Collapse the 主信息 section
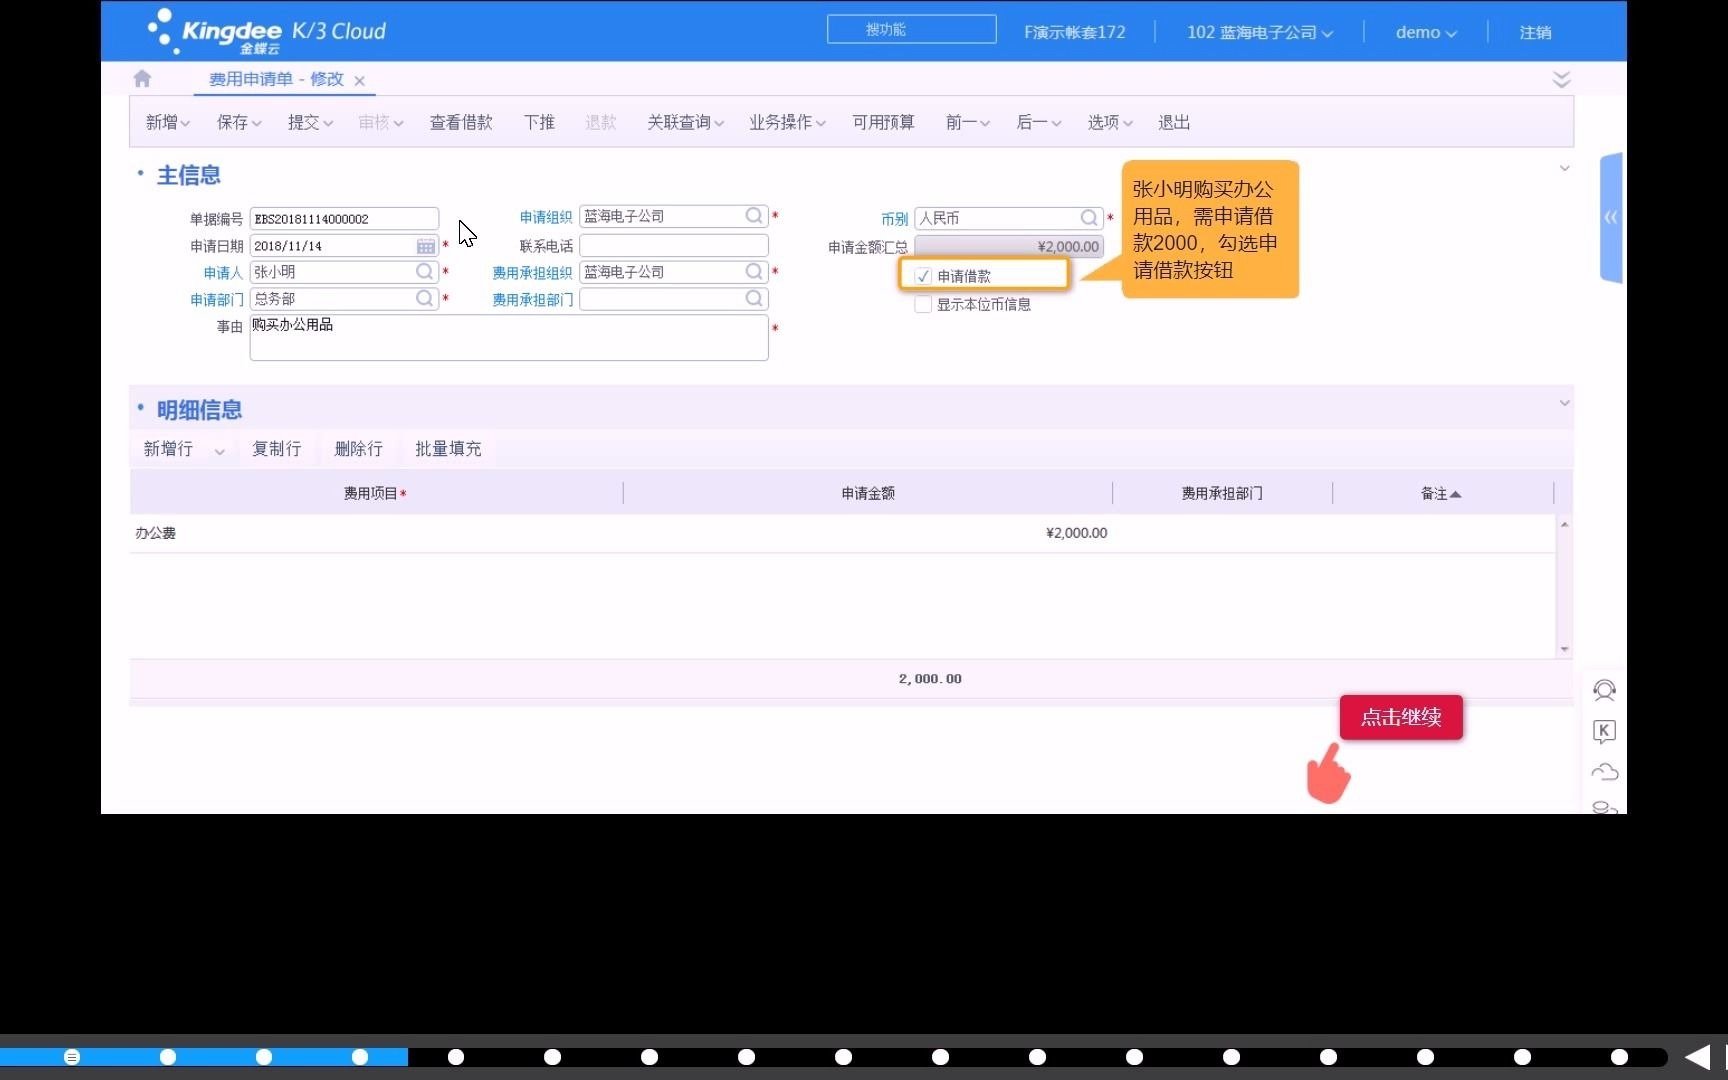1728x1080 pixels. (x=1565, y=169)
